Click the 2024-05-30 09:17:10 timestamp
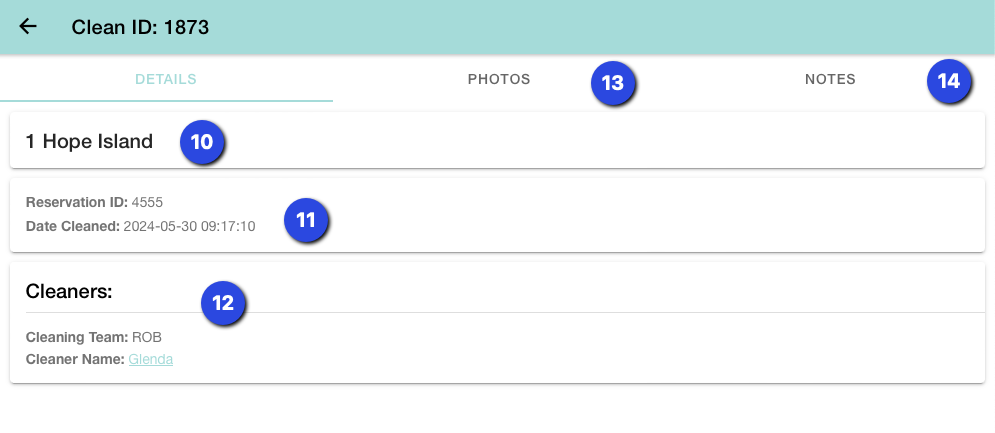This screenshot has width=995, height=433. click(189, 227)
